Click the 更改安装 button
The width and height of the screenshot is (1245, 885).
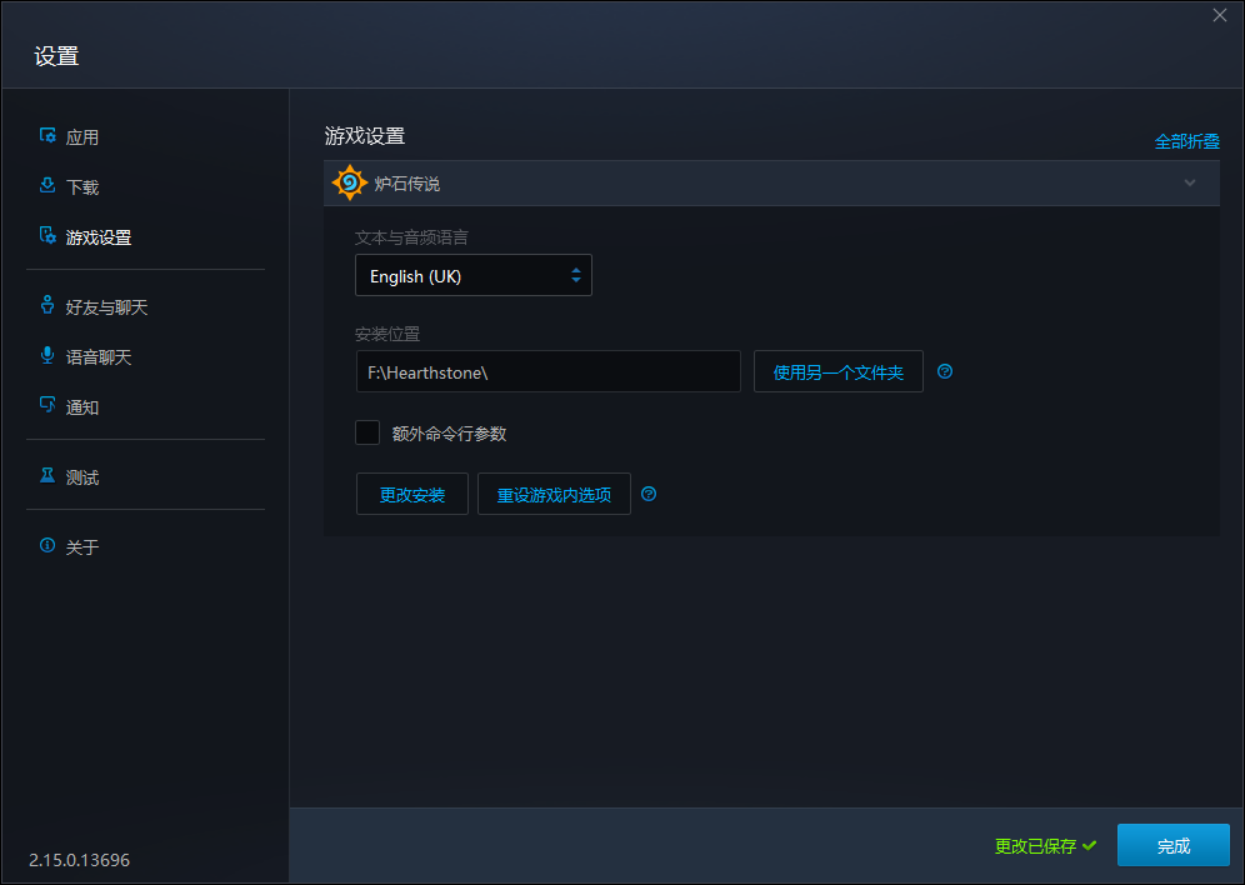412,494
